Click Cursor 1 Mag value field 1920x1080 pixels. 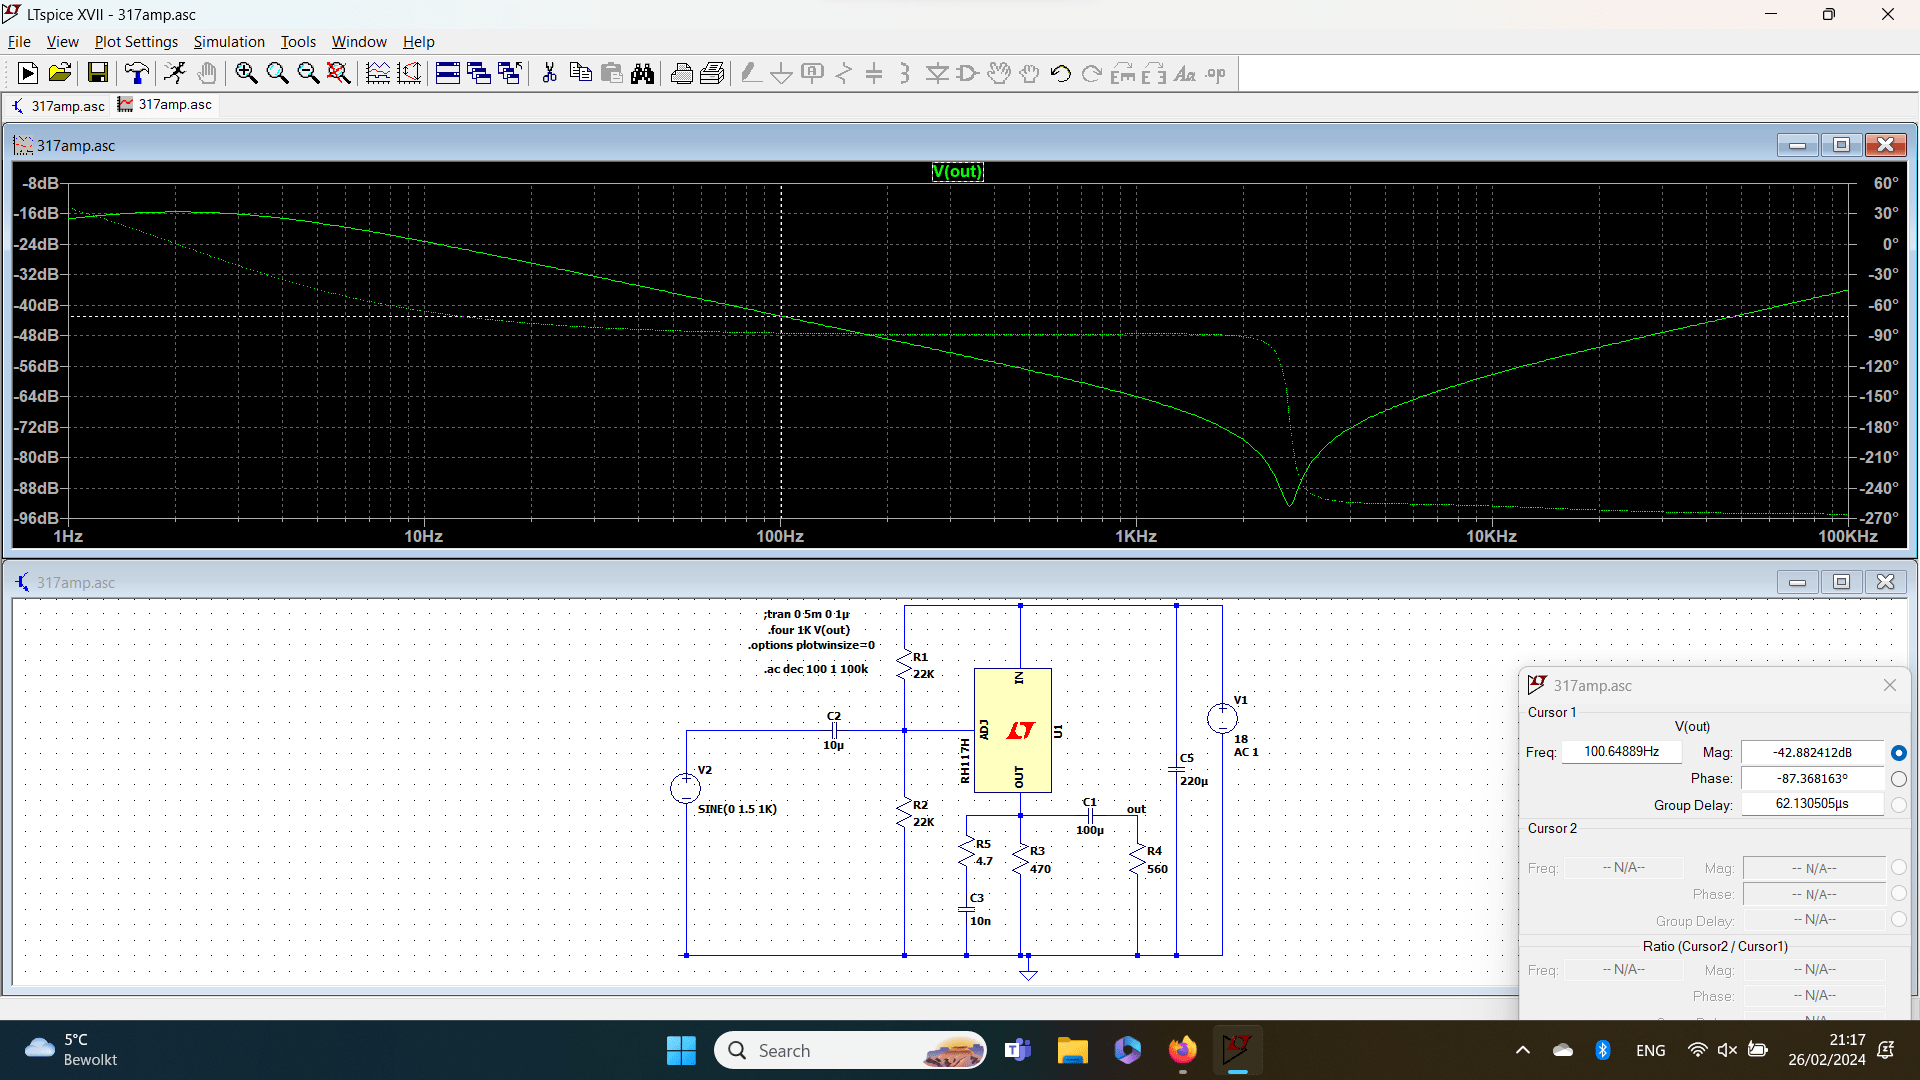click(1812, 753)
